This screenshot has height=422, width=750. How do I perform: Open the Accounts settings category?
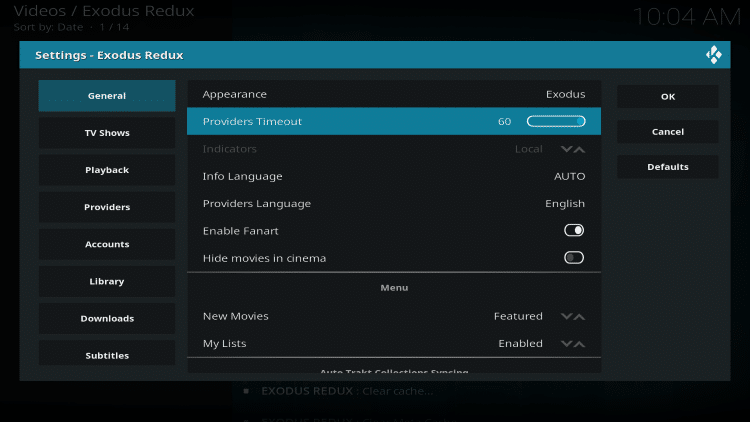[107, 244]
